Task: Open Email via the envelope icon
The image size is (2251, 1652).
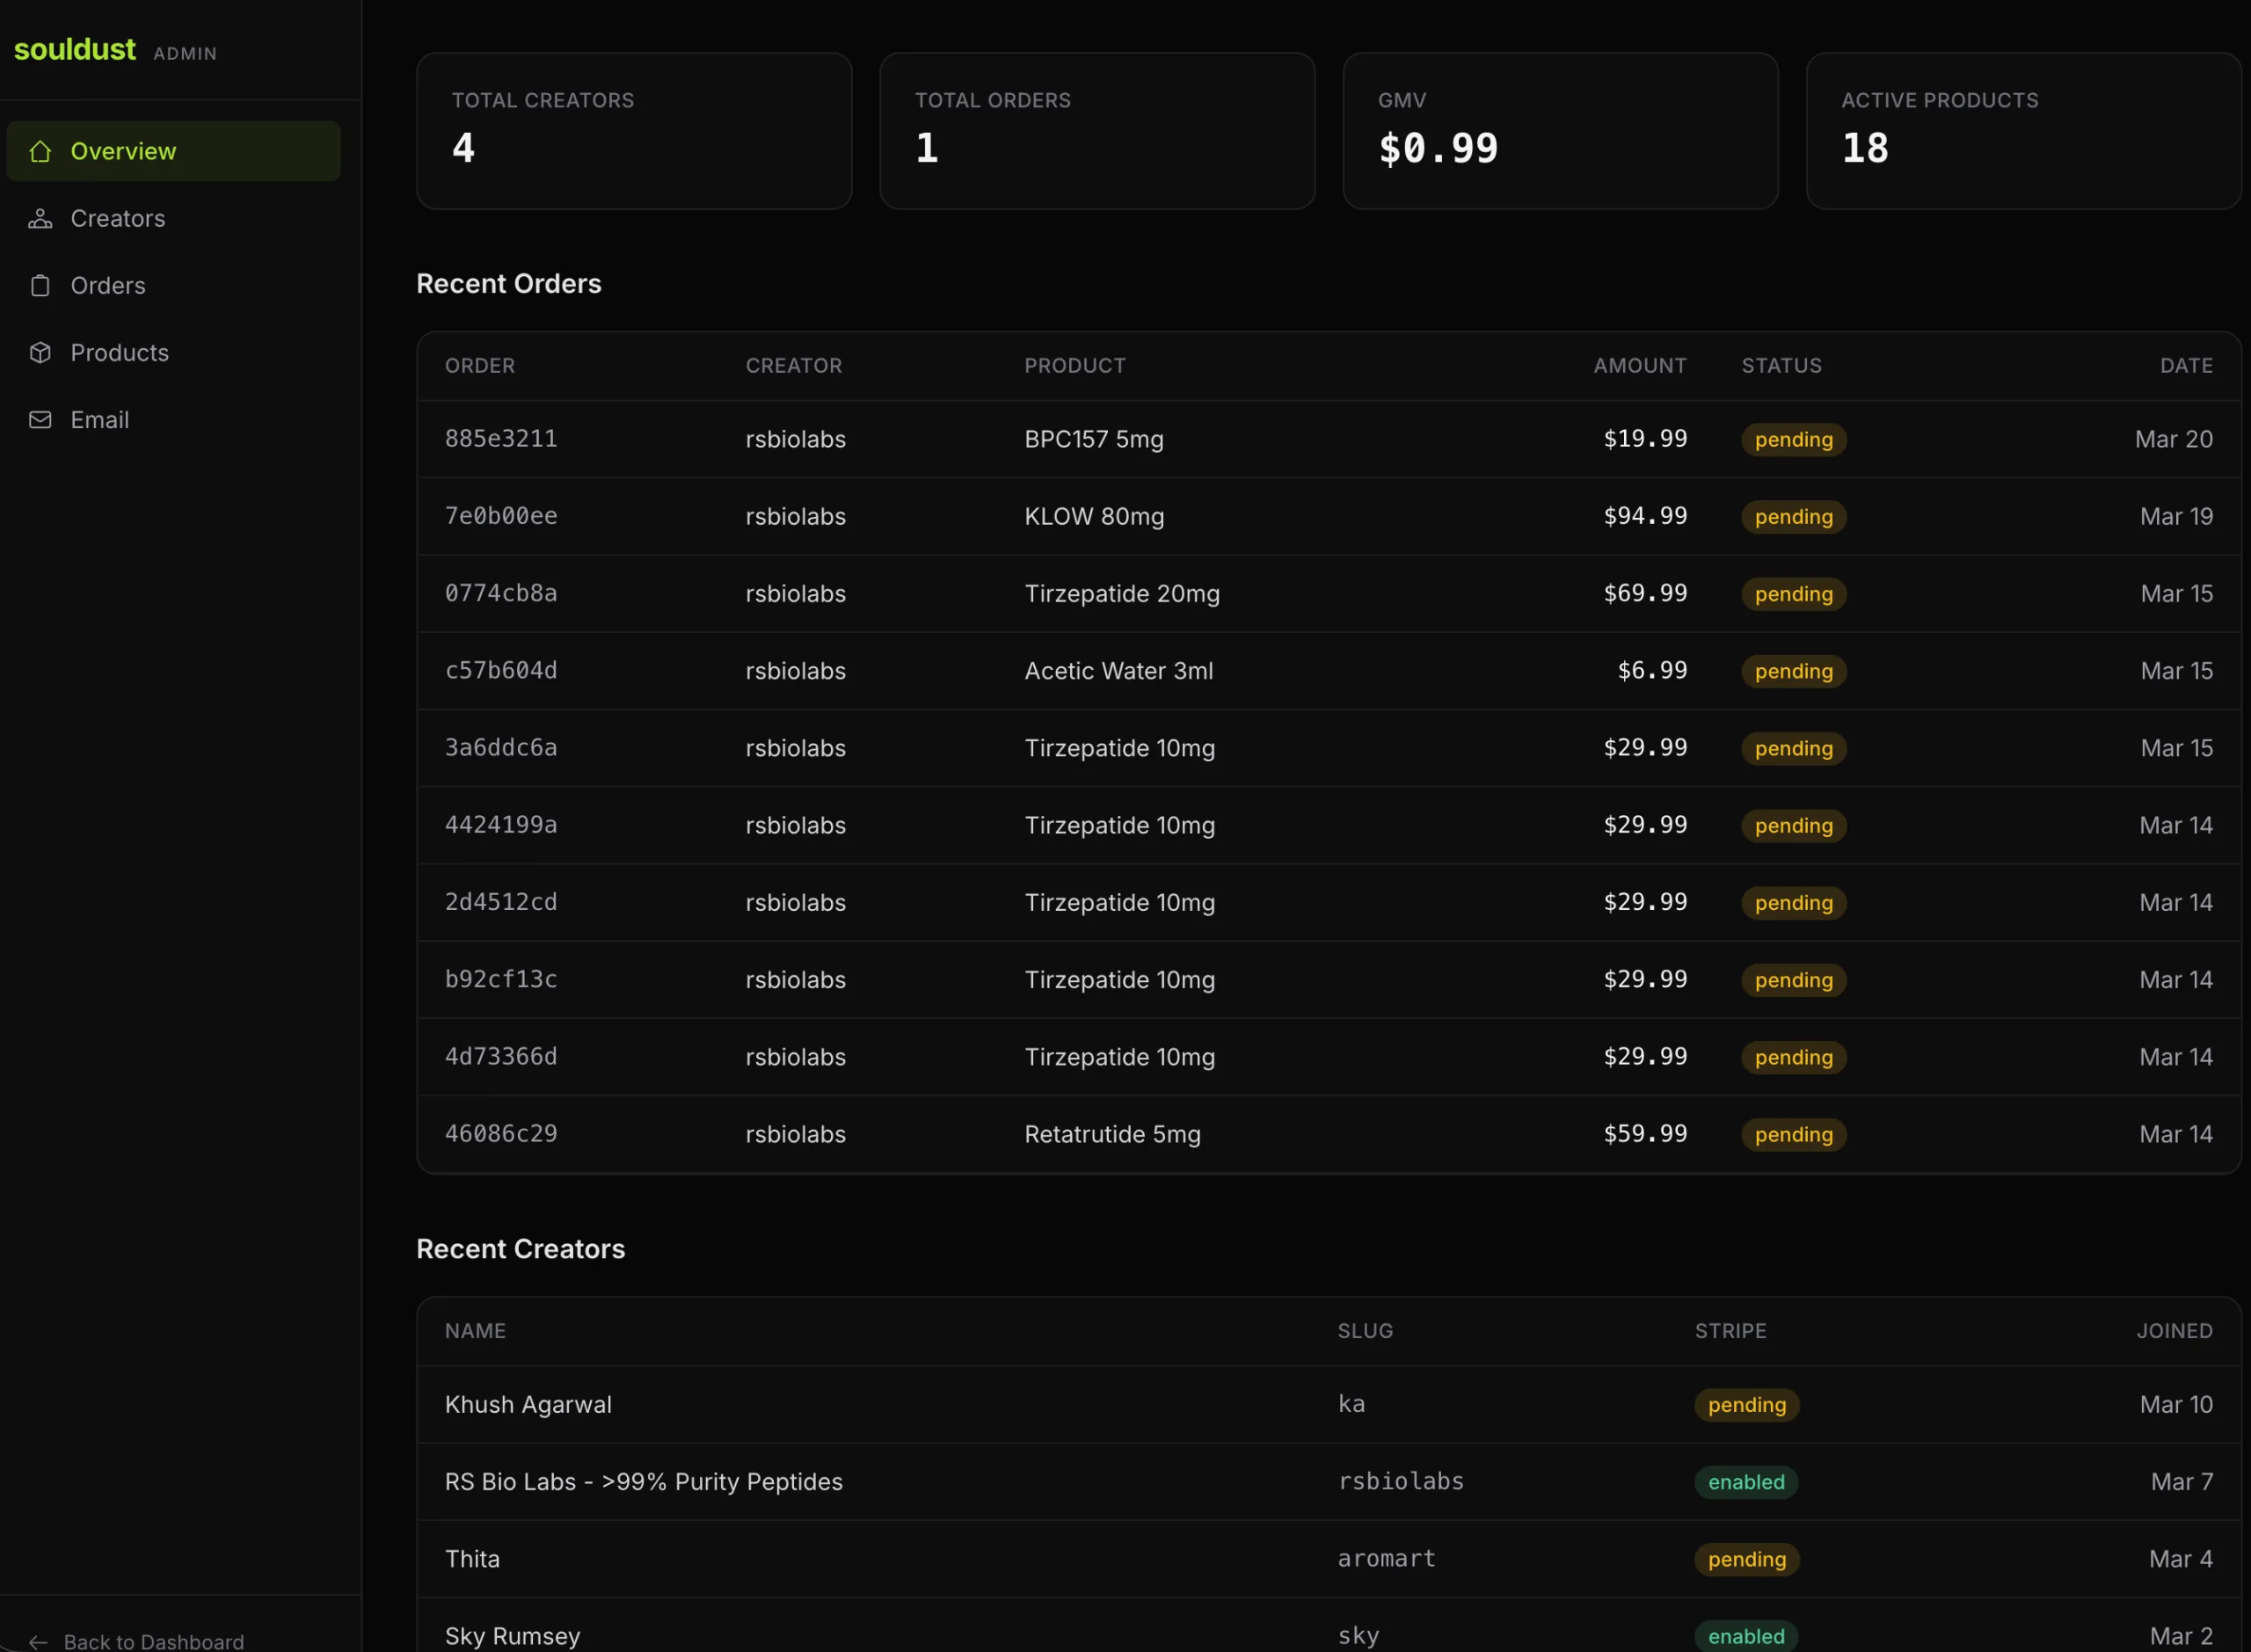Action: (40, 419)
